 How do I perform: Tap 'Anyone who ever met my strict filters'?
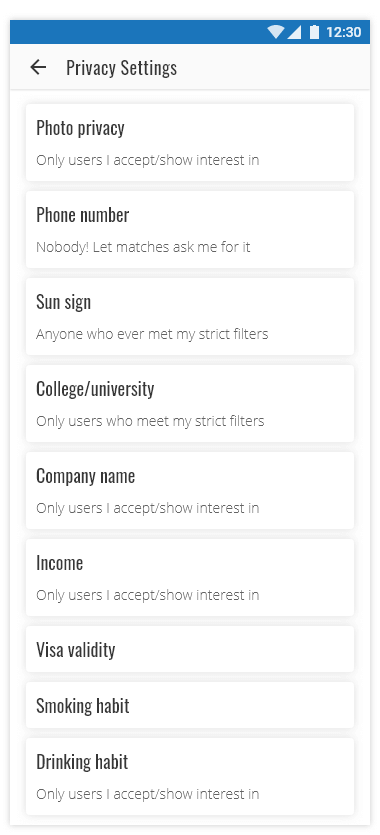tap(152, 334)
